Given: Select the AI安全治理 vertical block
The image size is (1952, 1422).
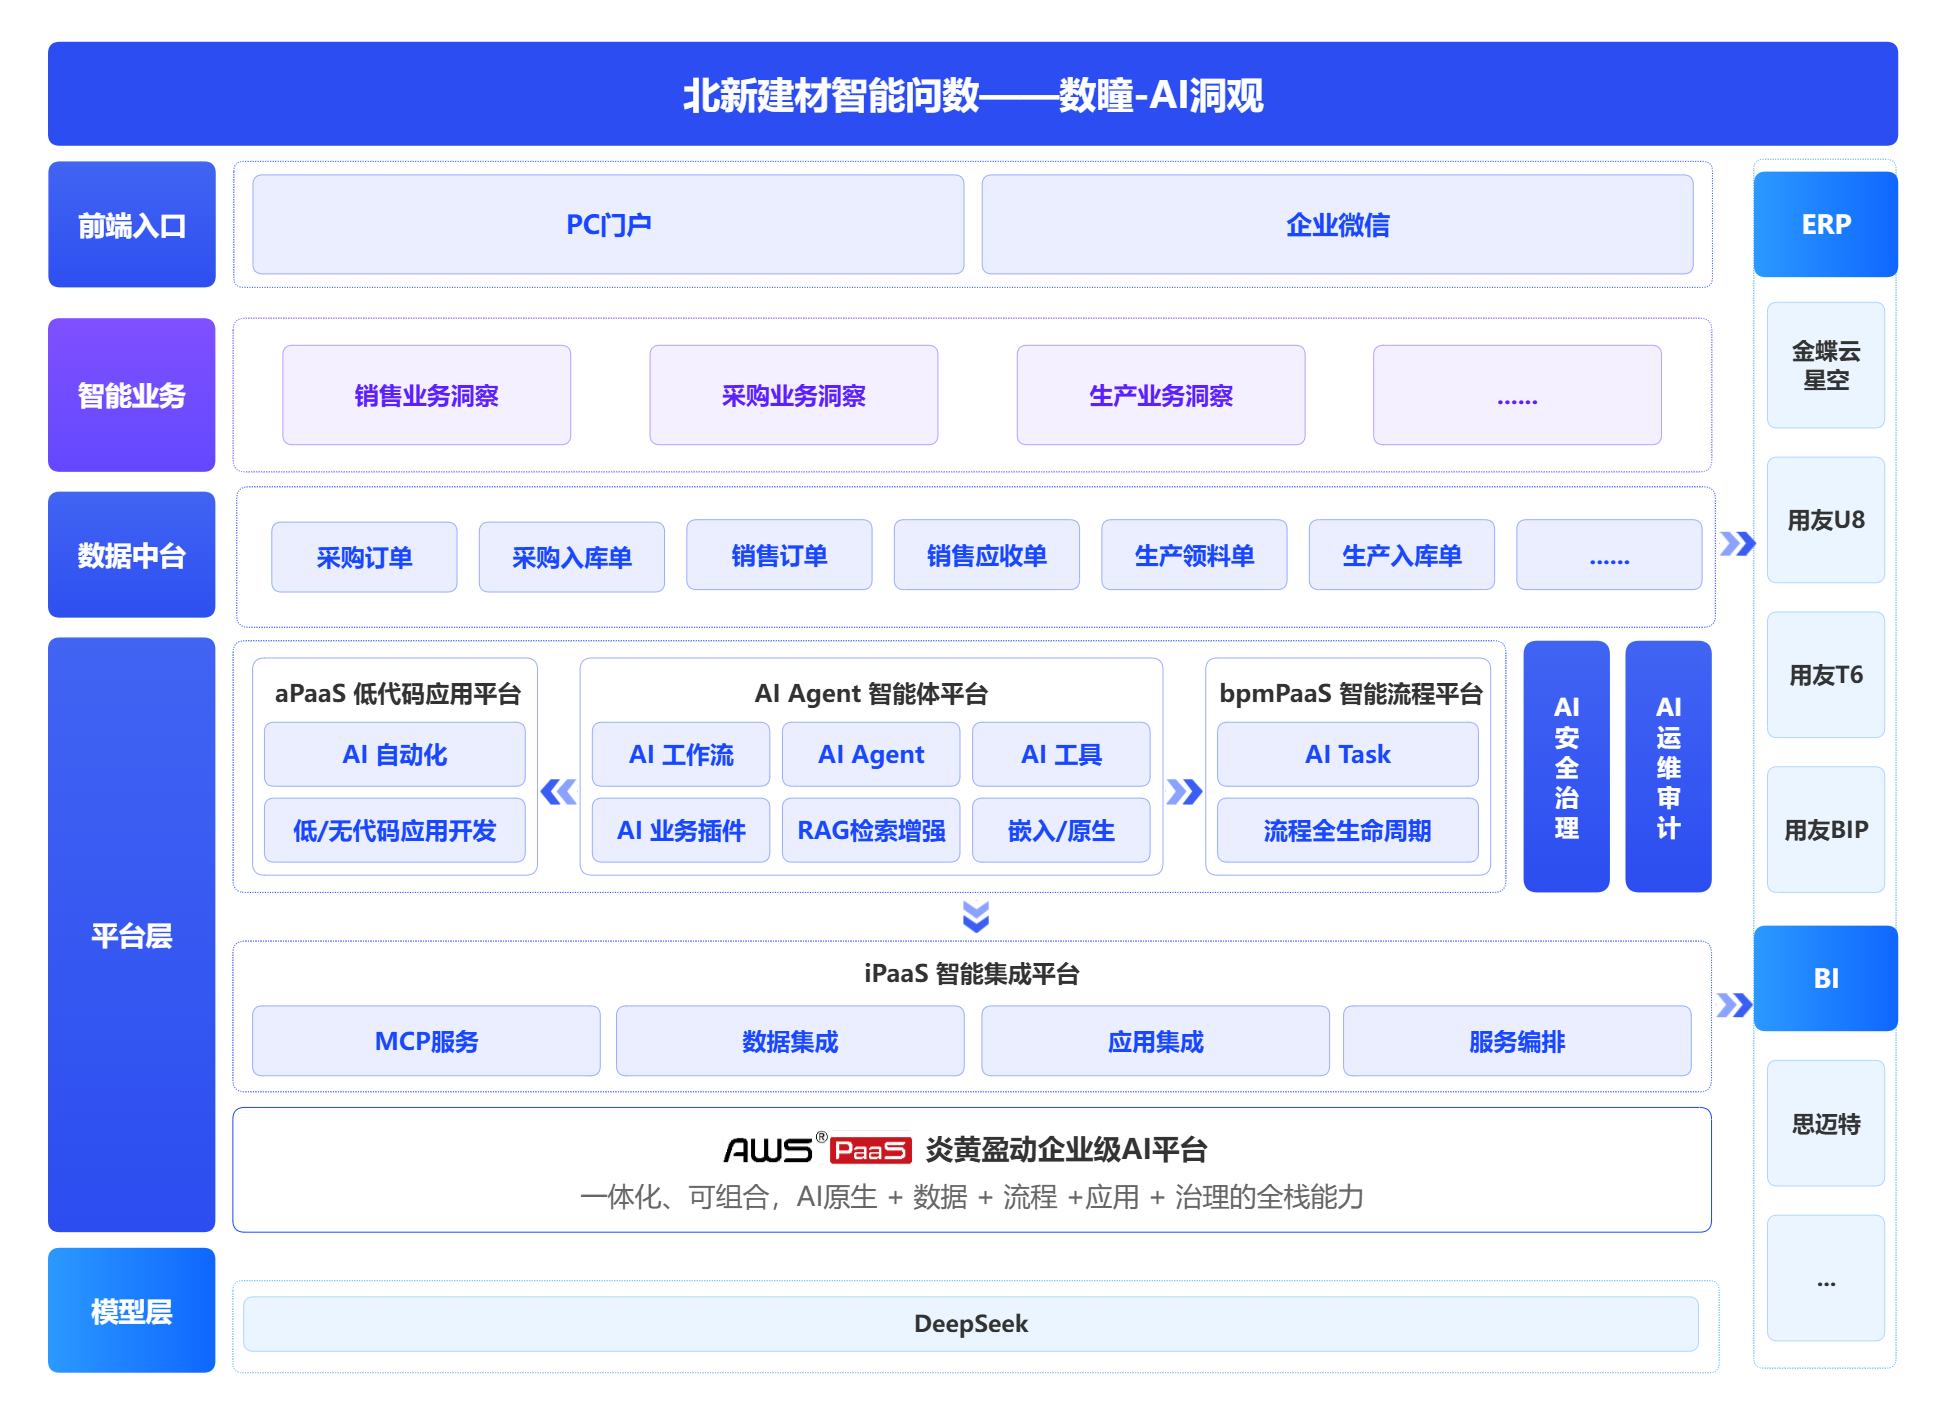Looking at the screenshot, I should [1566, 766].
